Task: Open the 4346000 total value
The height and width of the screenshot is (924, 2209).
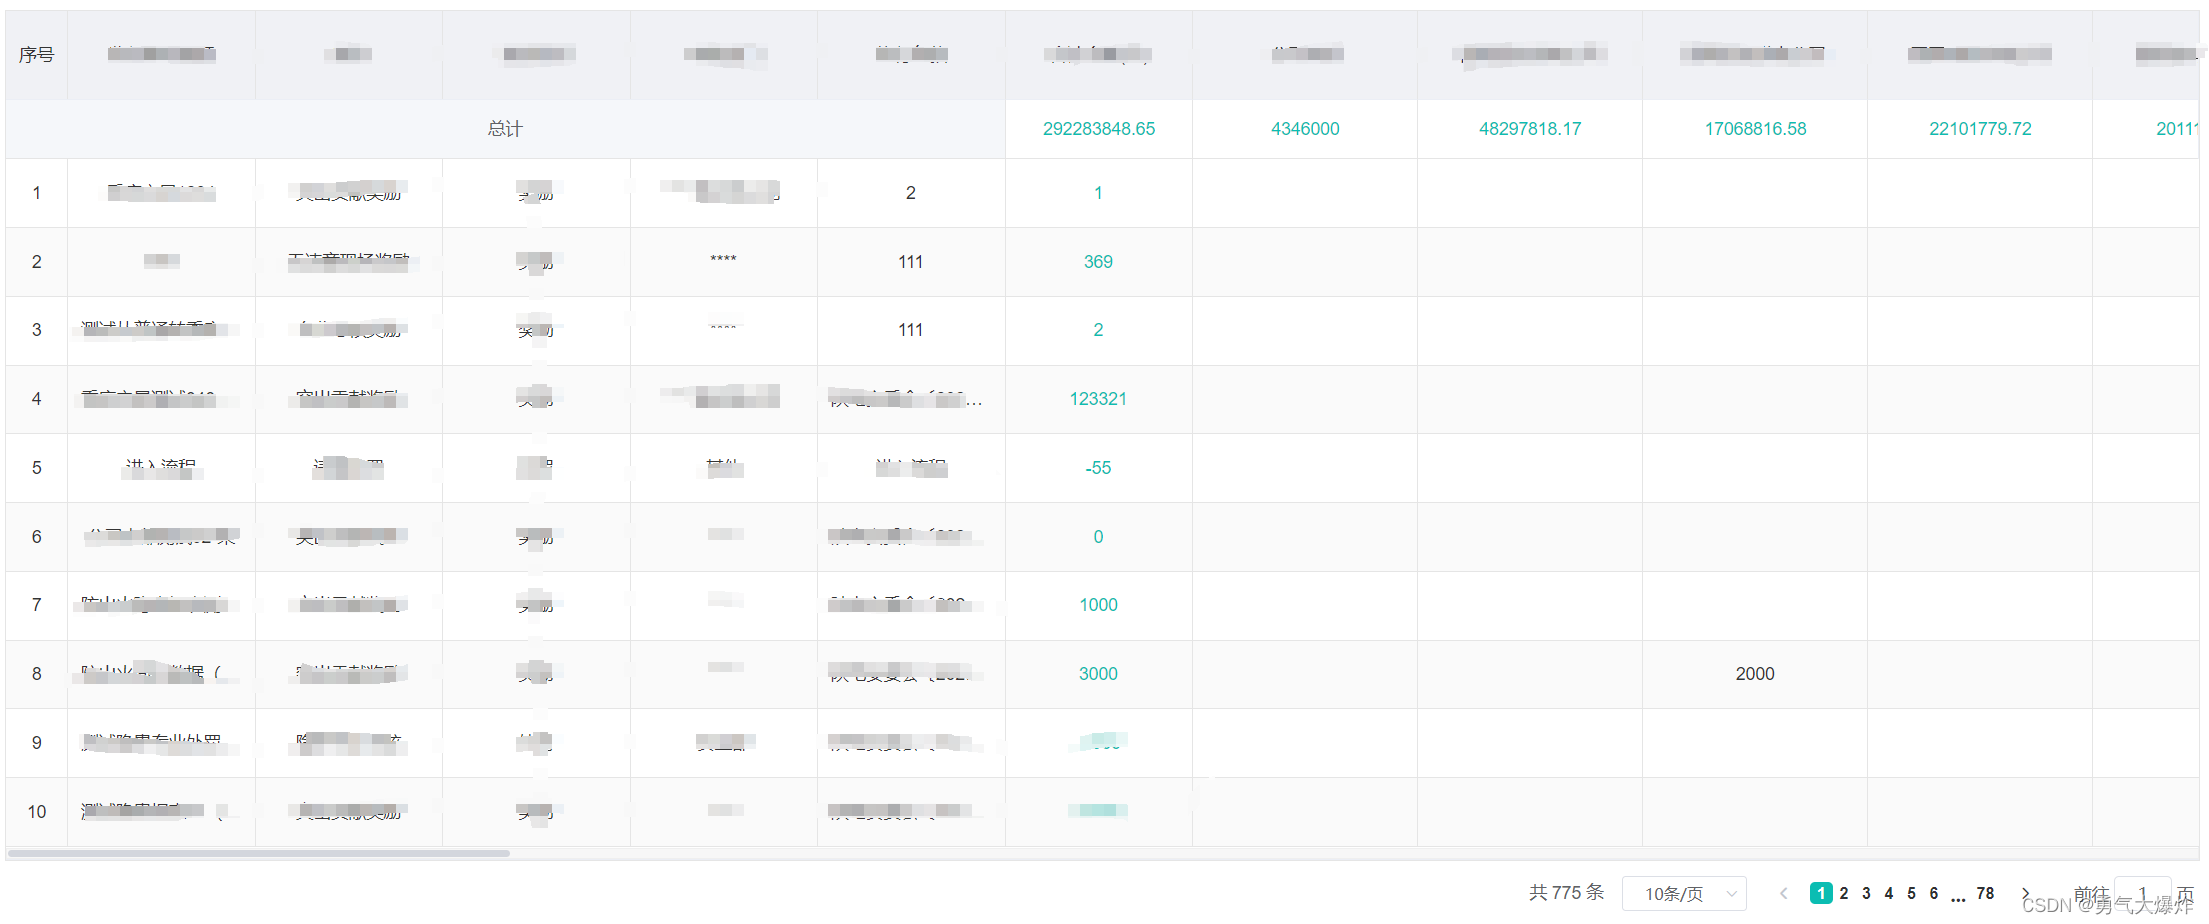Action: (x=1305, y=128)
